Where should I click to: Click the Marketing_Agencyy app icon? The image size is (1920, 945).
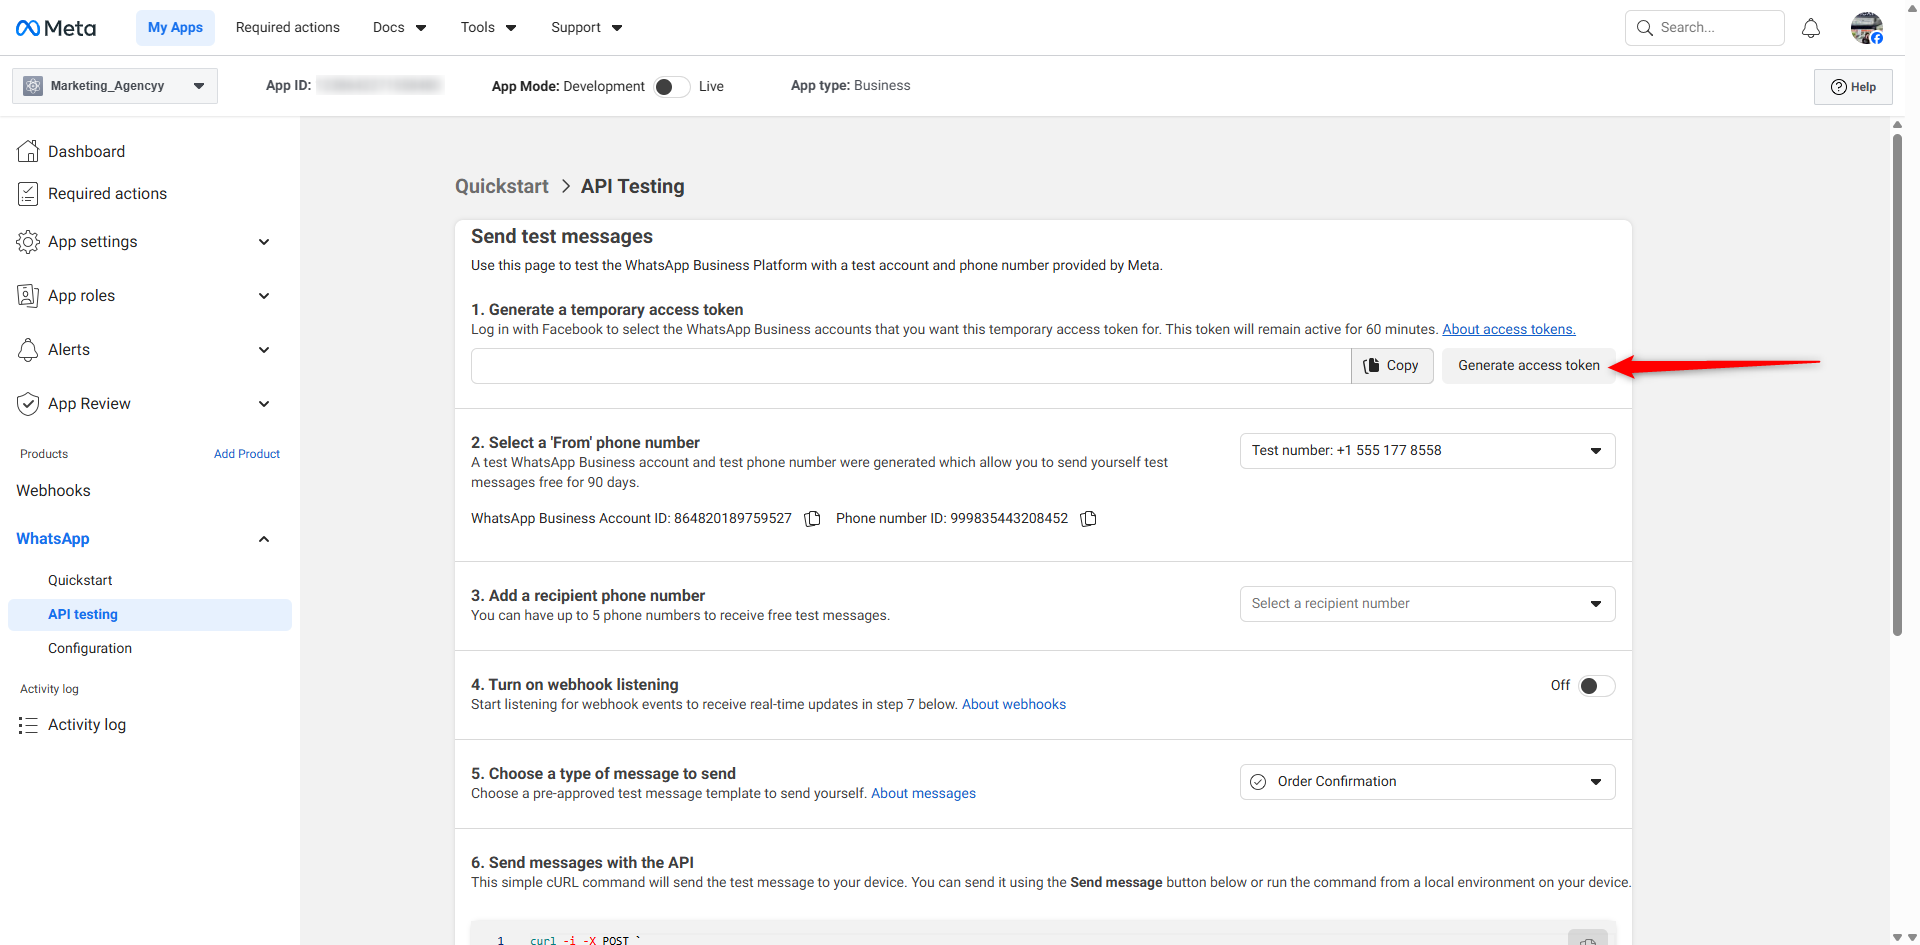(33, 86)
